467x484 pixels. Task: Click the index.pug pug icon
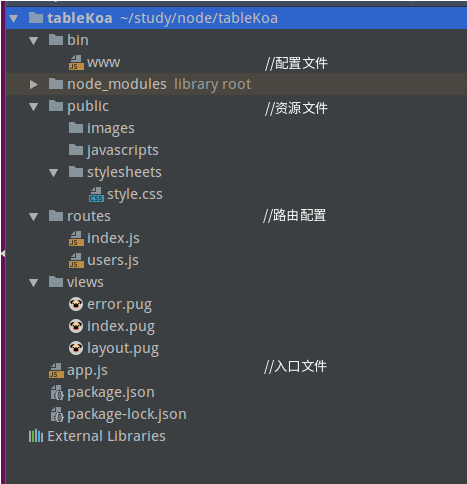pyautogui.click(x=76, y=326)
